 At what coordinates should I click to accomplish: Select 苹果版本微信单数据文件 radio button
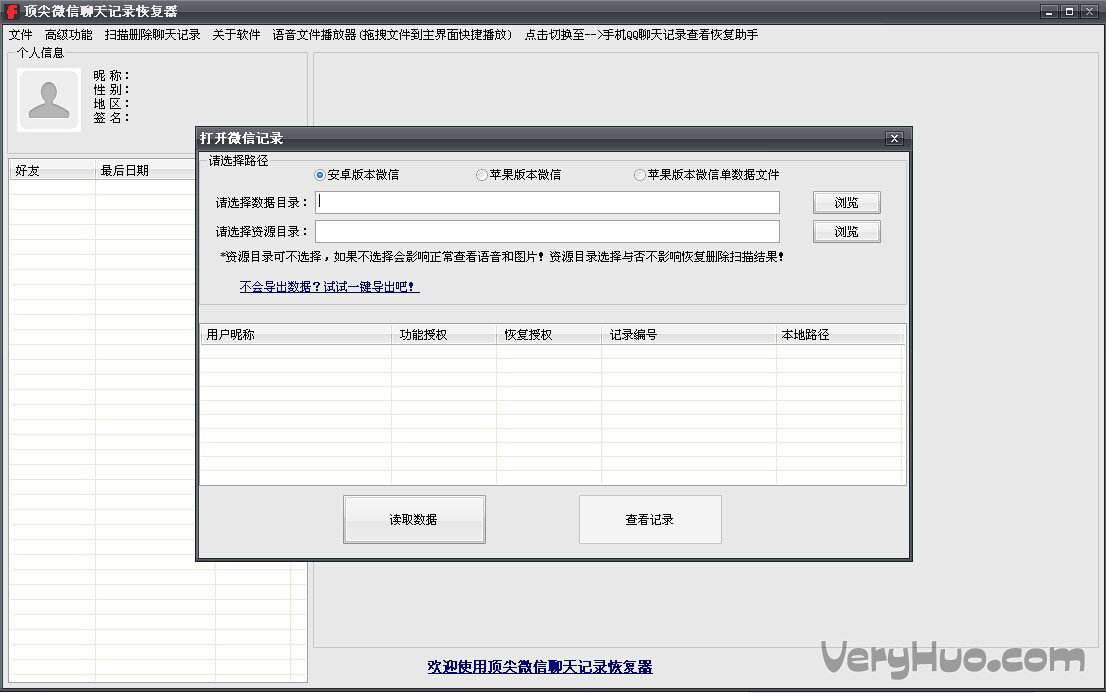[x=707, y=174]
